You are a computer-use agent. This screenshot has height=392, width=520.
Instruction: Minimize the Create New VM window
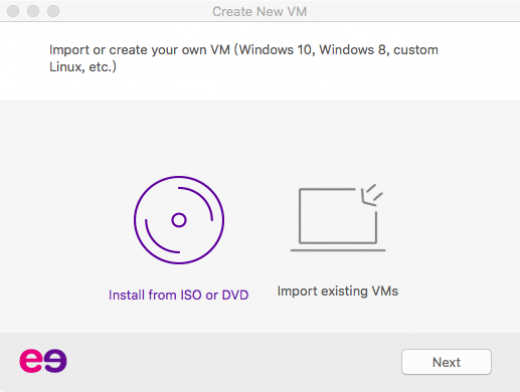pos(33,11)
